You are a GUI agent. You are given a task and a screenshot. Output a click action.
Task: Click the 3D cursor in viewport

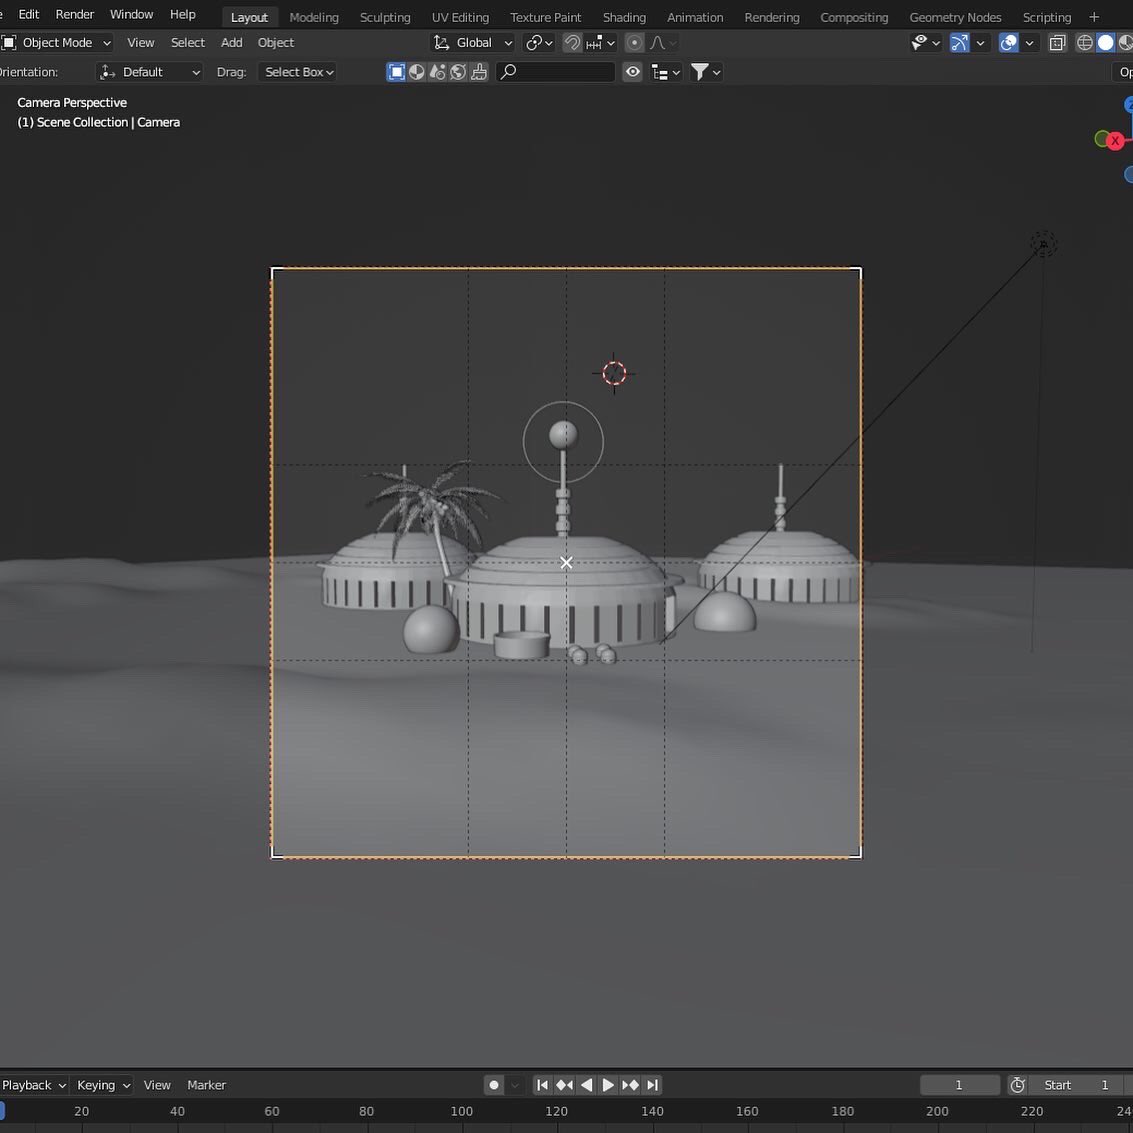(x=614, y=374)
